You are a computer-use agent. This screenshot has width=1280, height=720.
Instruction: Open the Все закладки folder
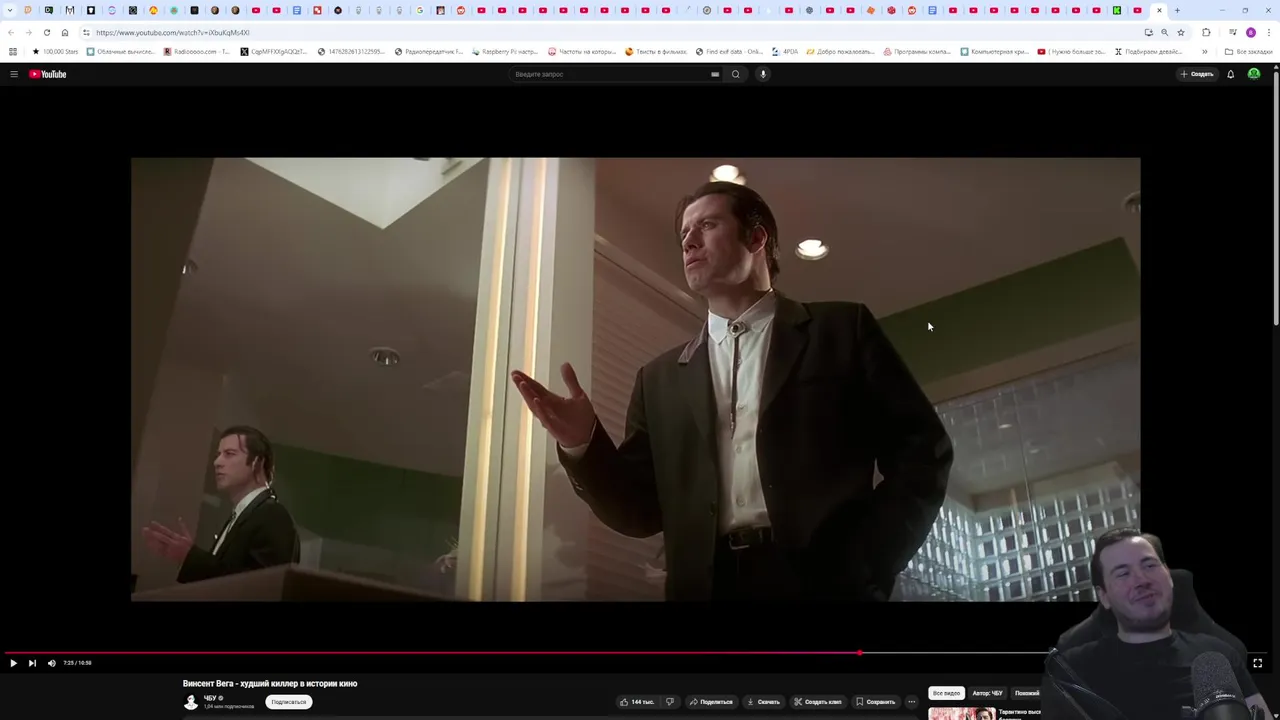coord(1249,52)
